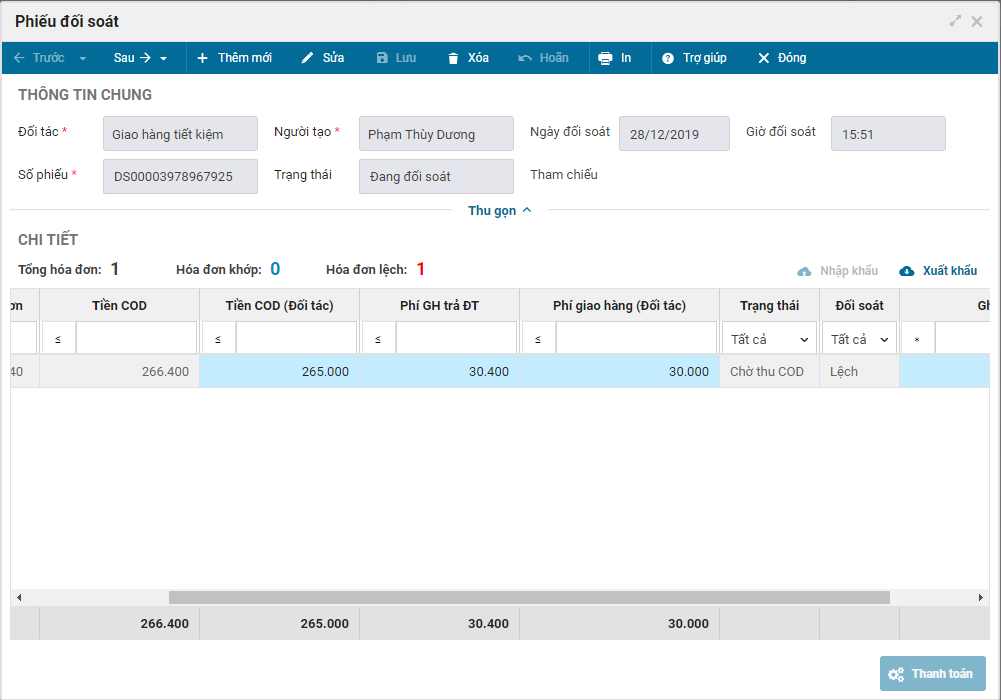Click the Thanh toán payment button
The width and height of the screenshot is (1001, 700).
tap(933, 674)
